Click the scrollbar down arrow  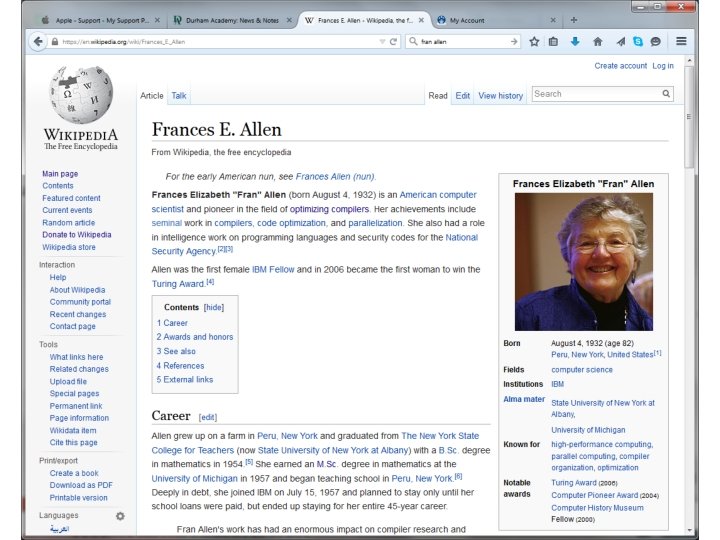[x=689, y=530]
